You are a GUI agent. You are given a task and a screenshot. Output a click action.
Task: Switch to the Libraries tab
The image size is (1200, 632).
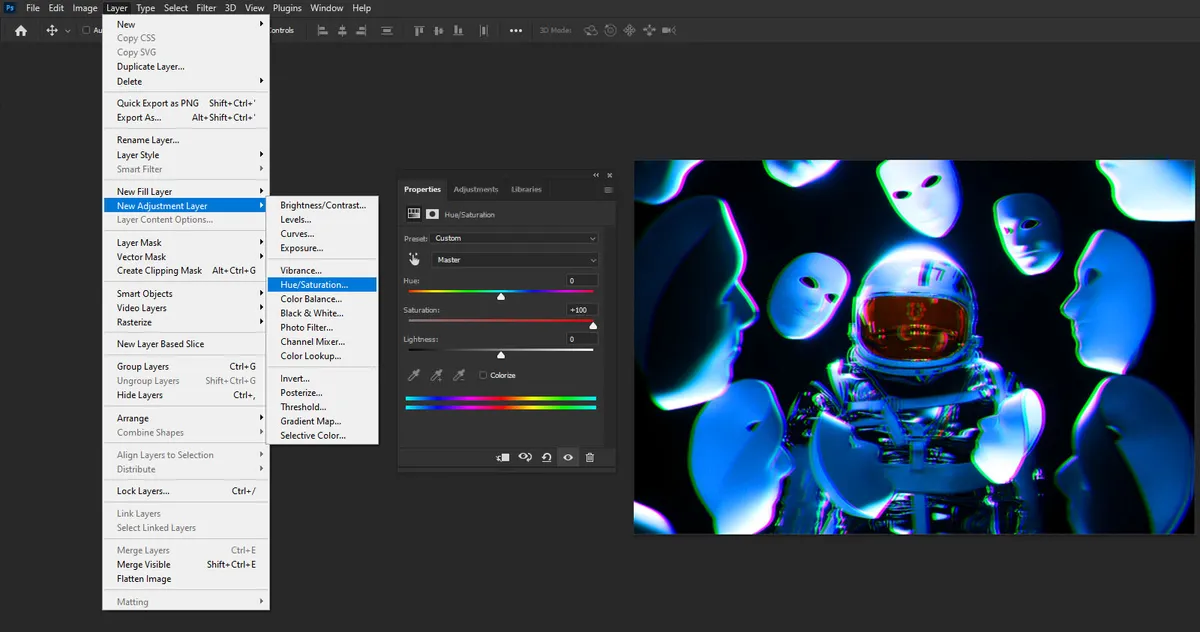tap(526, 189)
